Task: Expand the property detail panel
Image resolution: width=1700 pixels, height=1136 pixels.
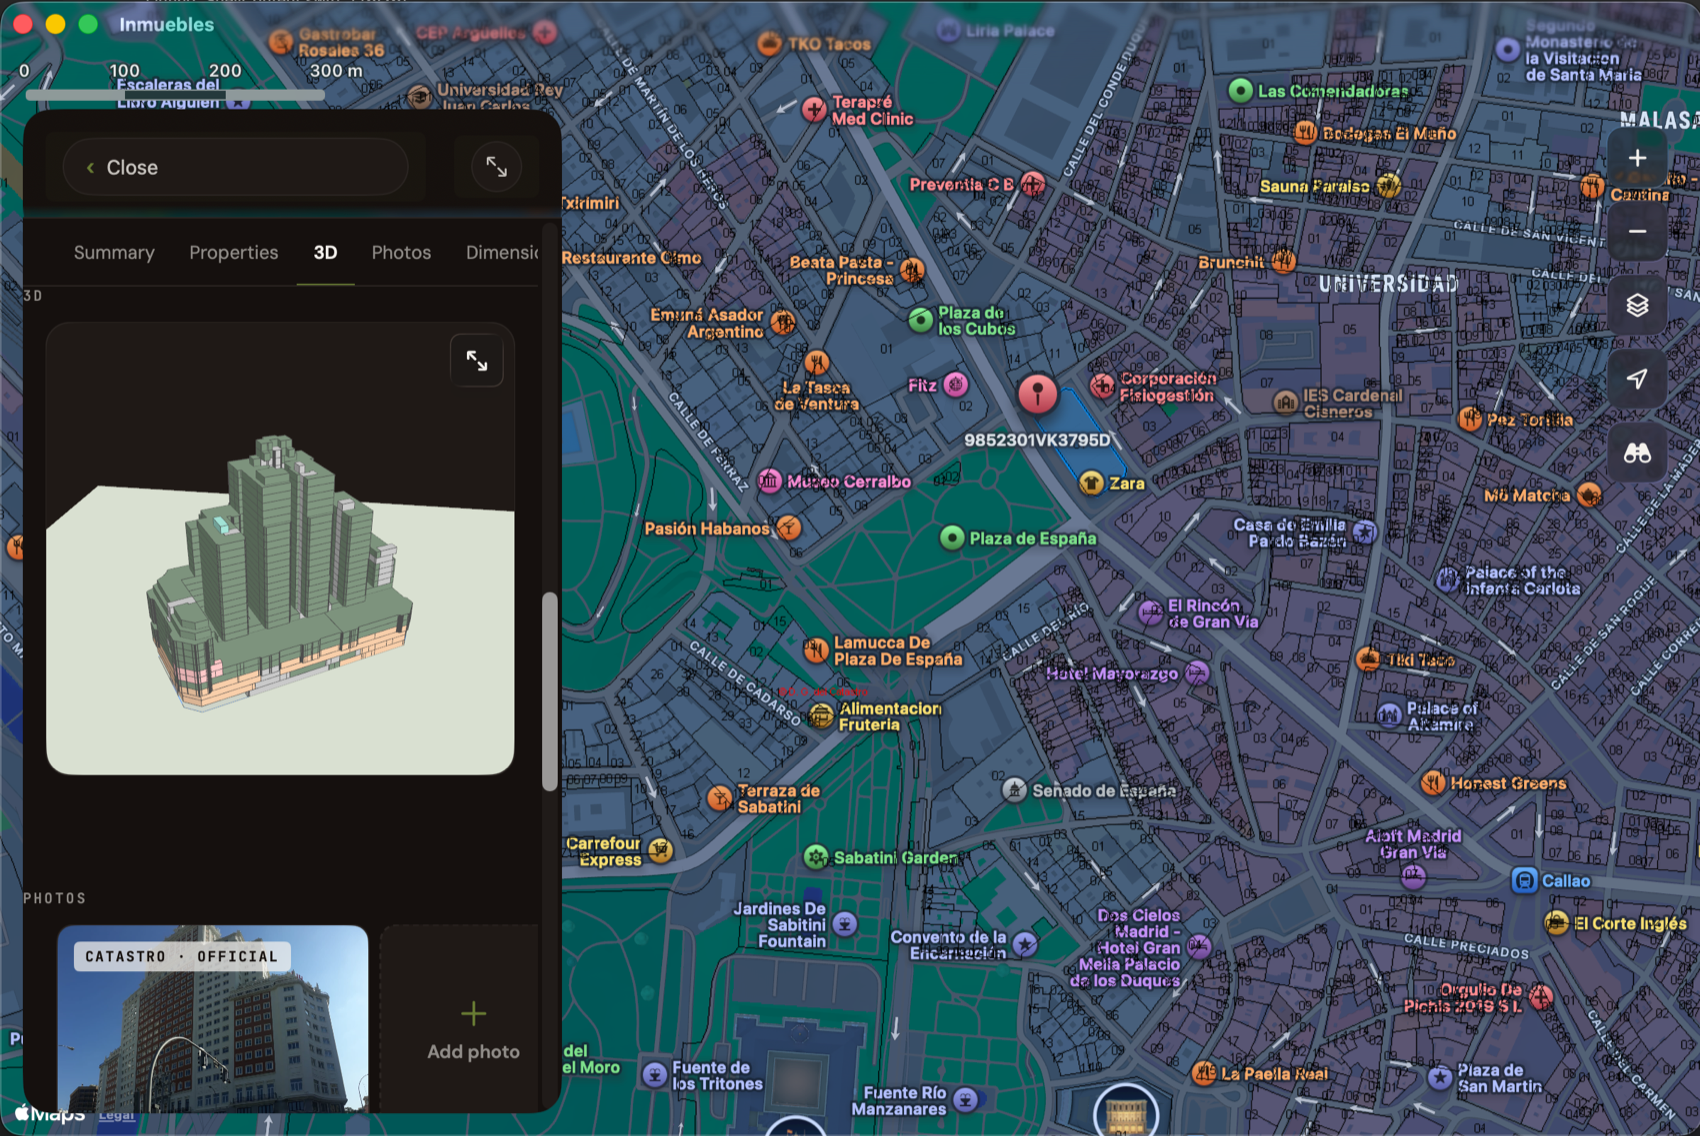Action: coord(496,167)
